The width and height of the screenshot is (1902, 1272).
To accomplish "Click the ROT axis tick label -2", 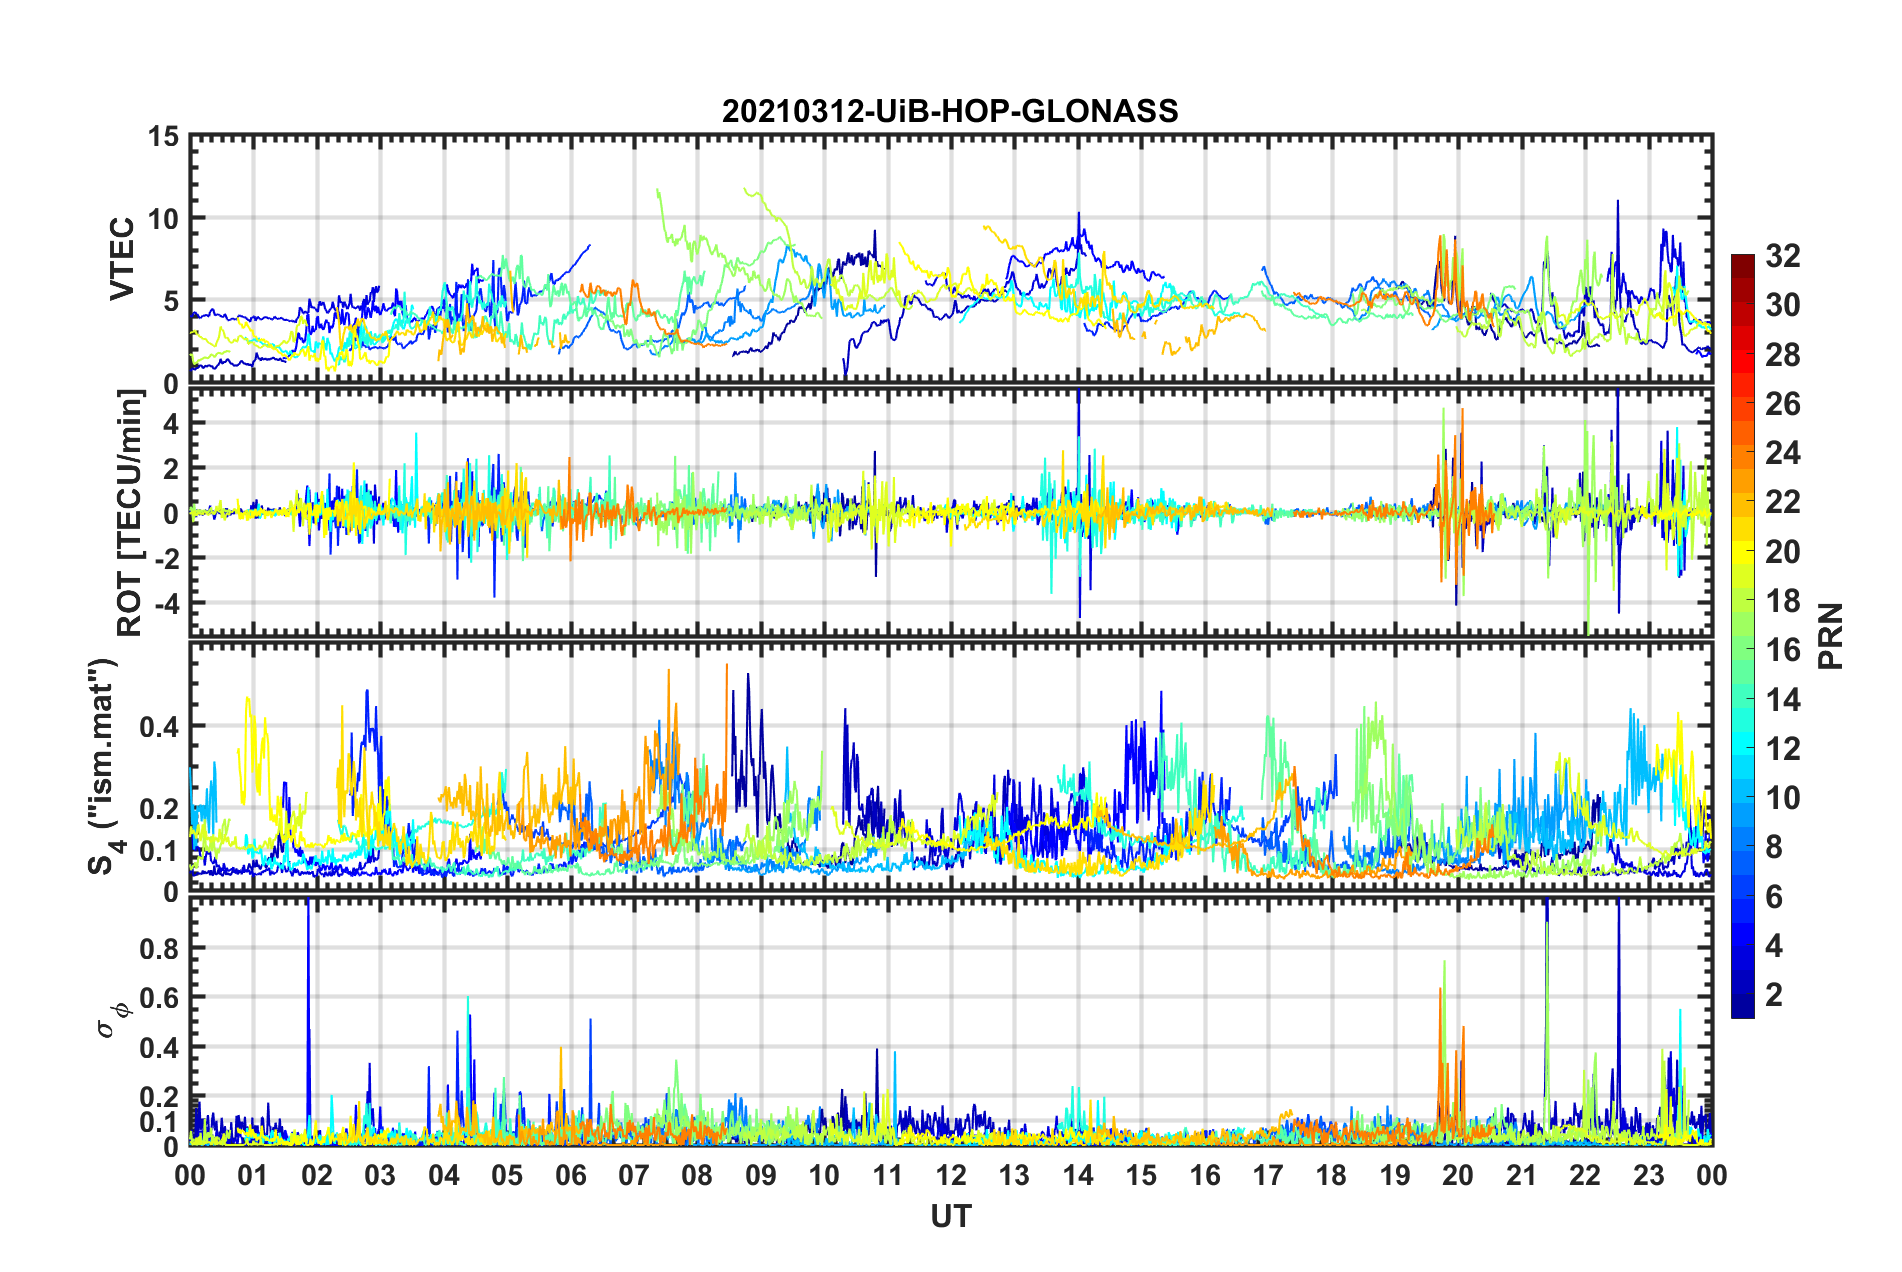I will coord(165,558).
